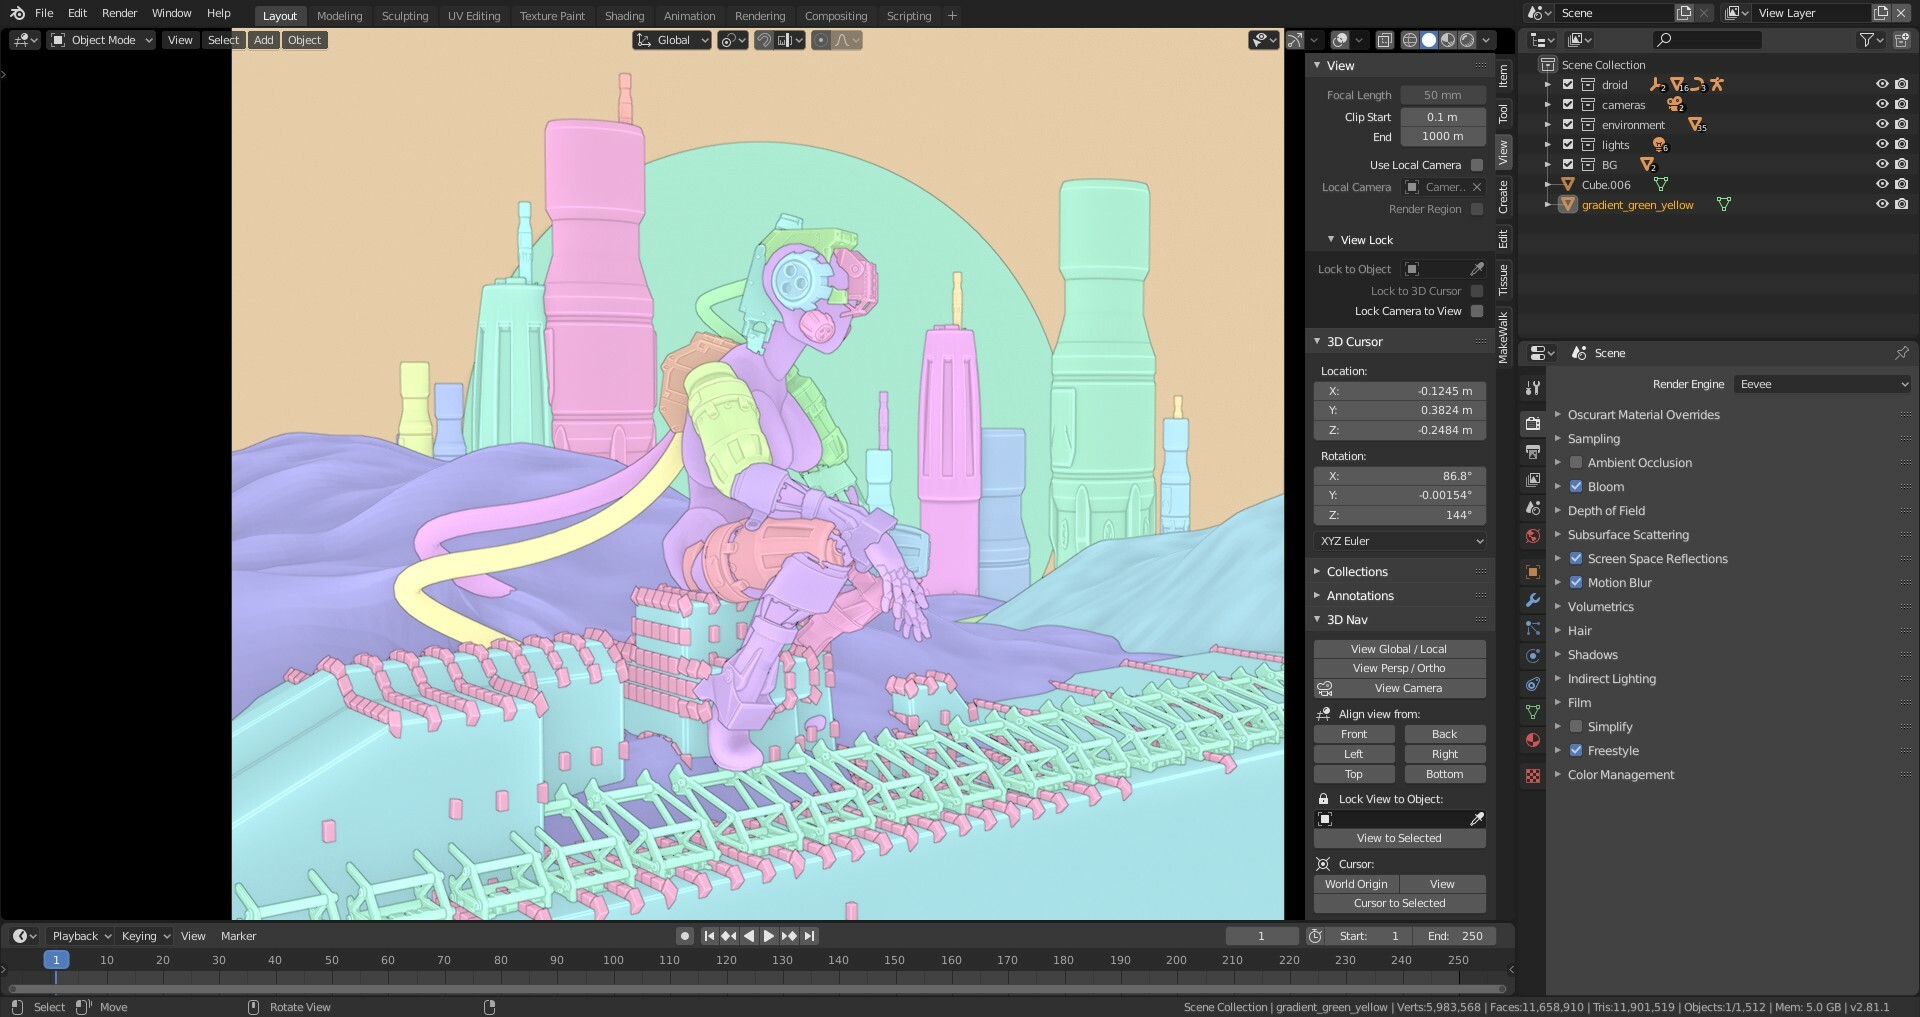This screenshot has width=1920, height=1017.
Task: Open the Render menu
Action: pos(119,13)
